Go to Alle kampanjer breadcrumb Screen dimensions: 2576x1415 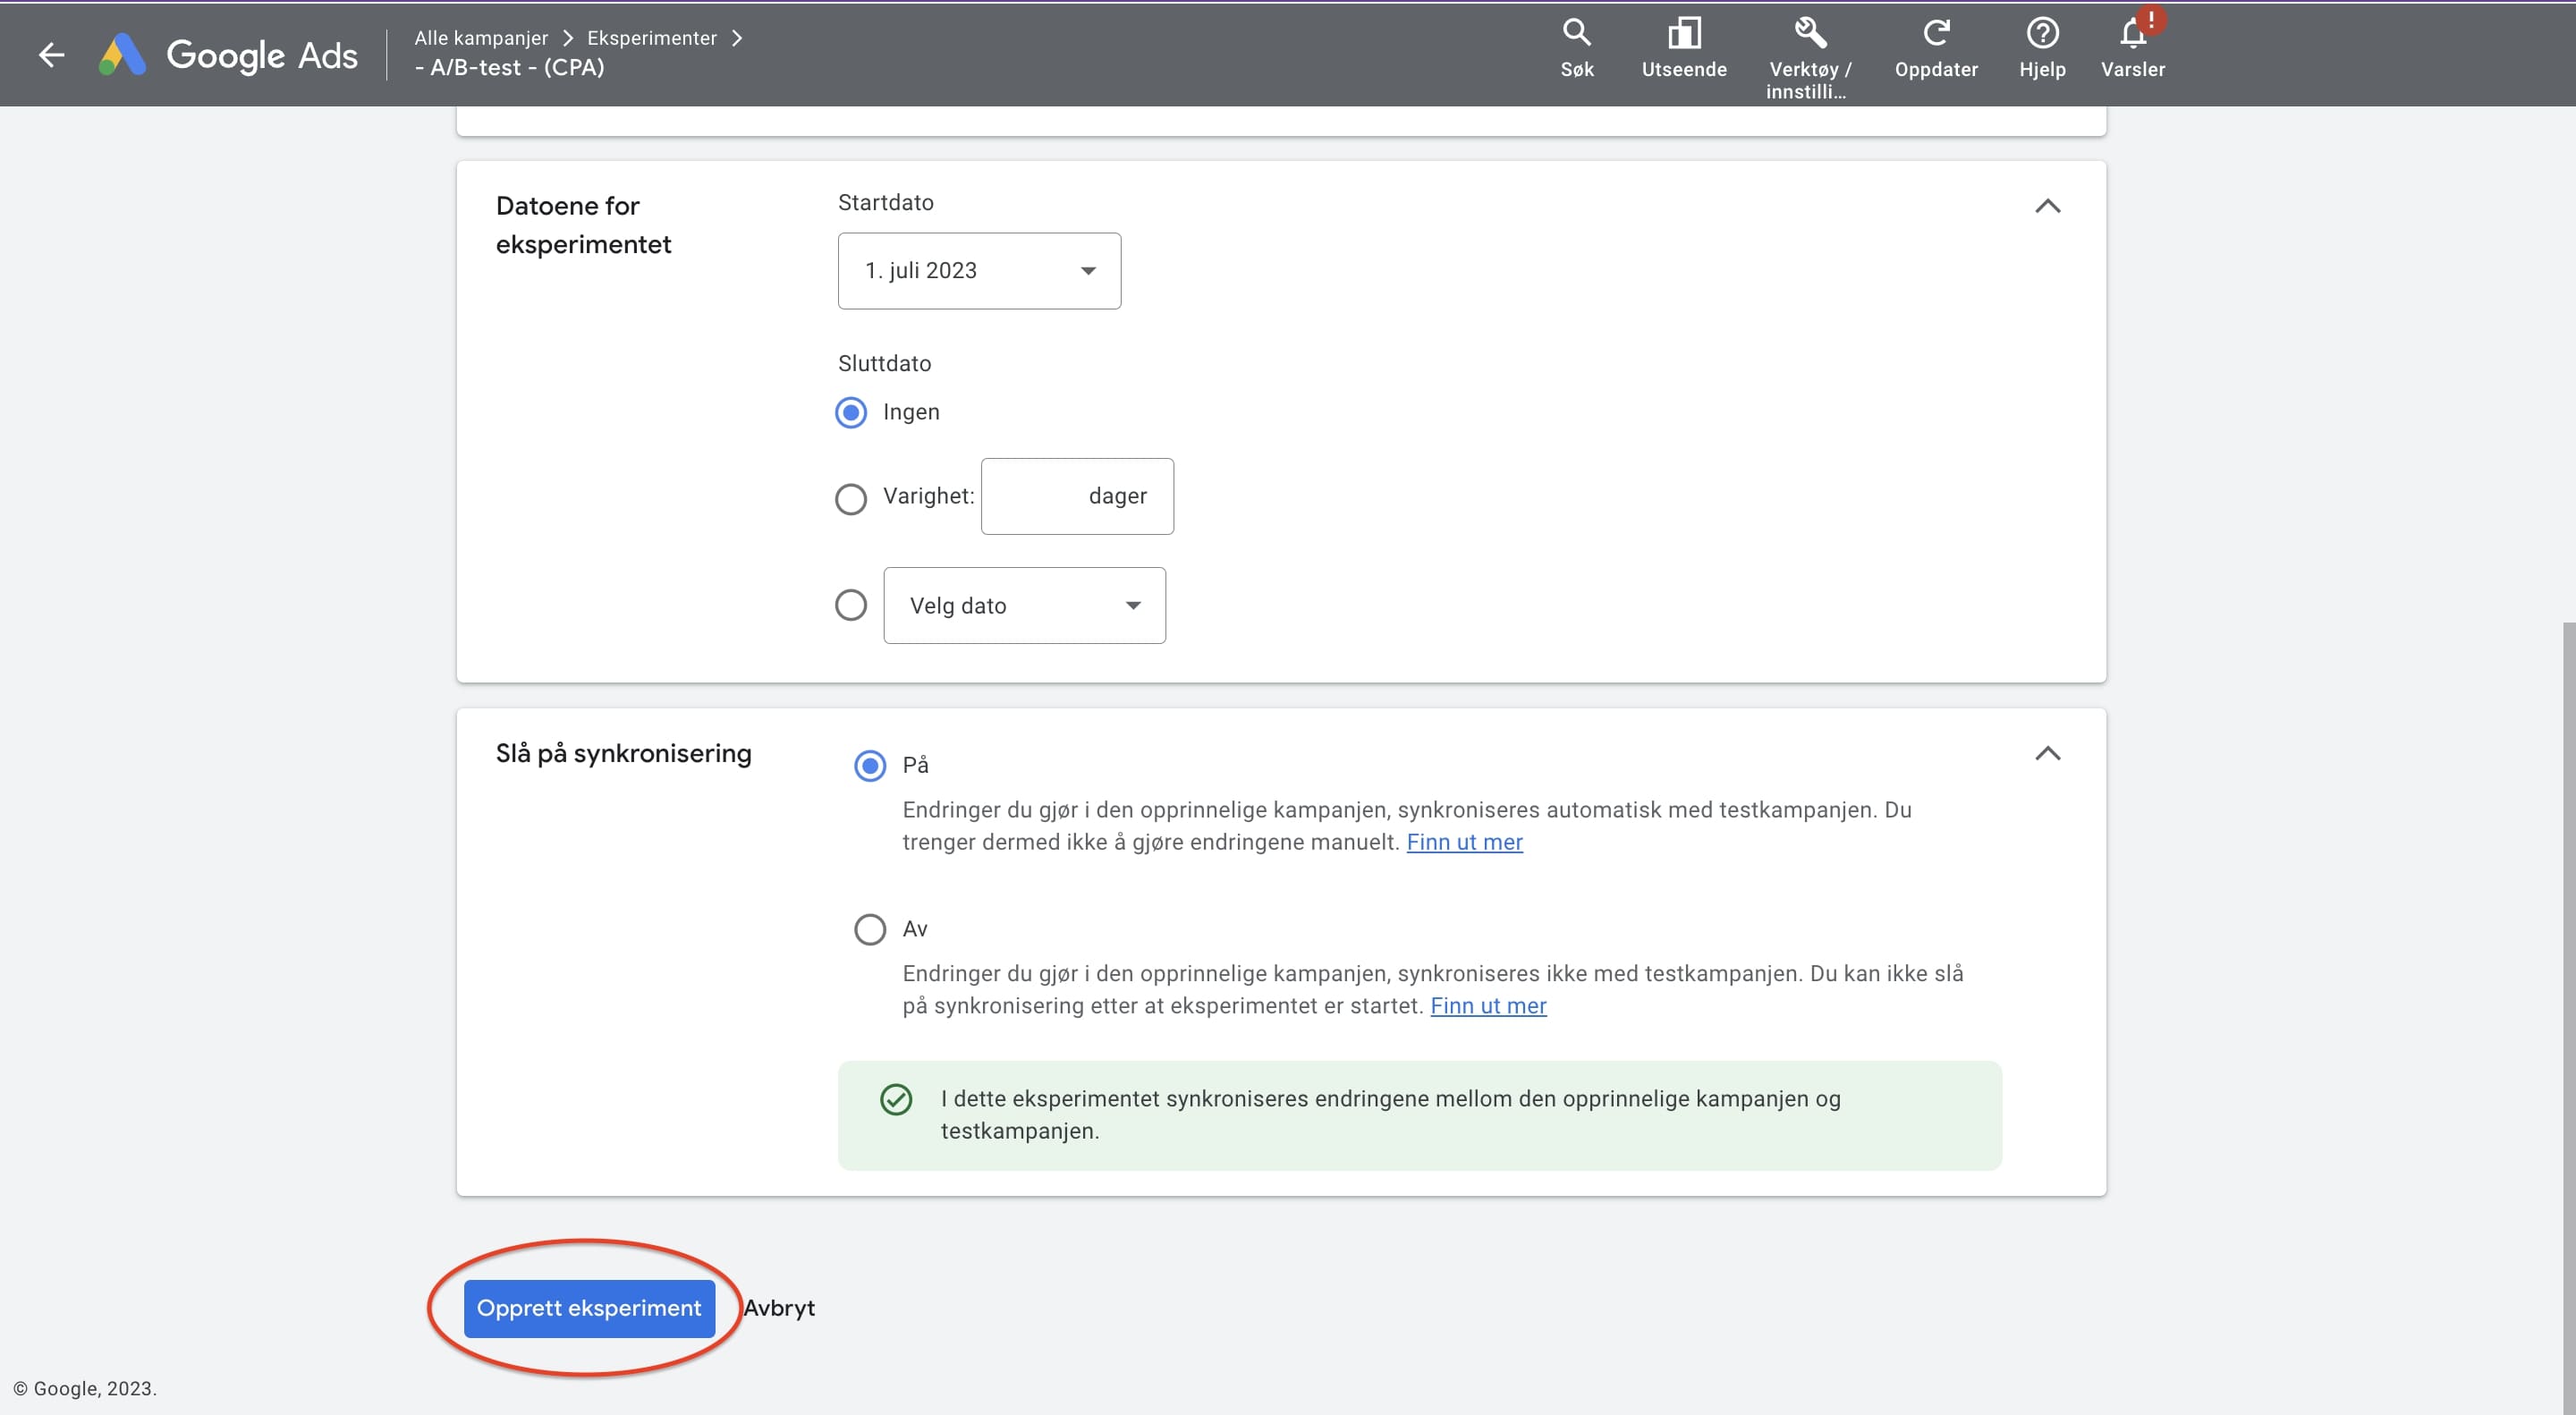point(481,38)
